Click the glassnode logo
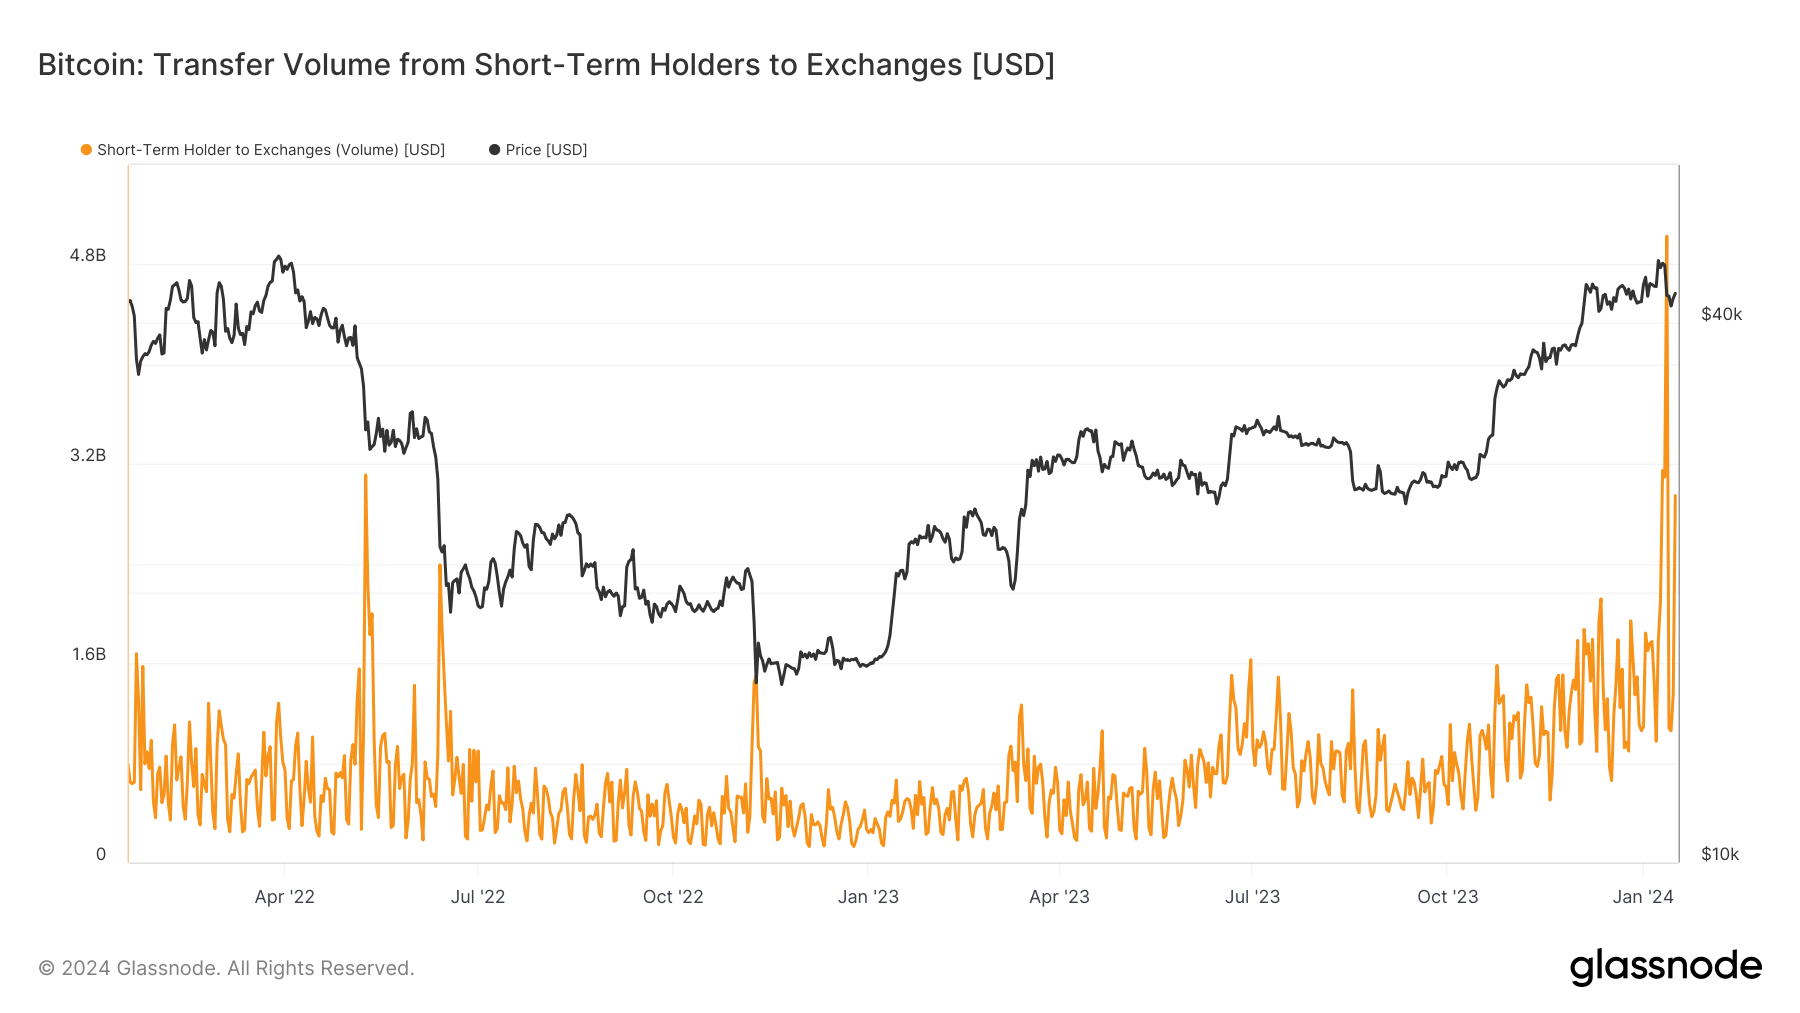 pos(1665,967)
